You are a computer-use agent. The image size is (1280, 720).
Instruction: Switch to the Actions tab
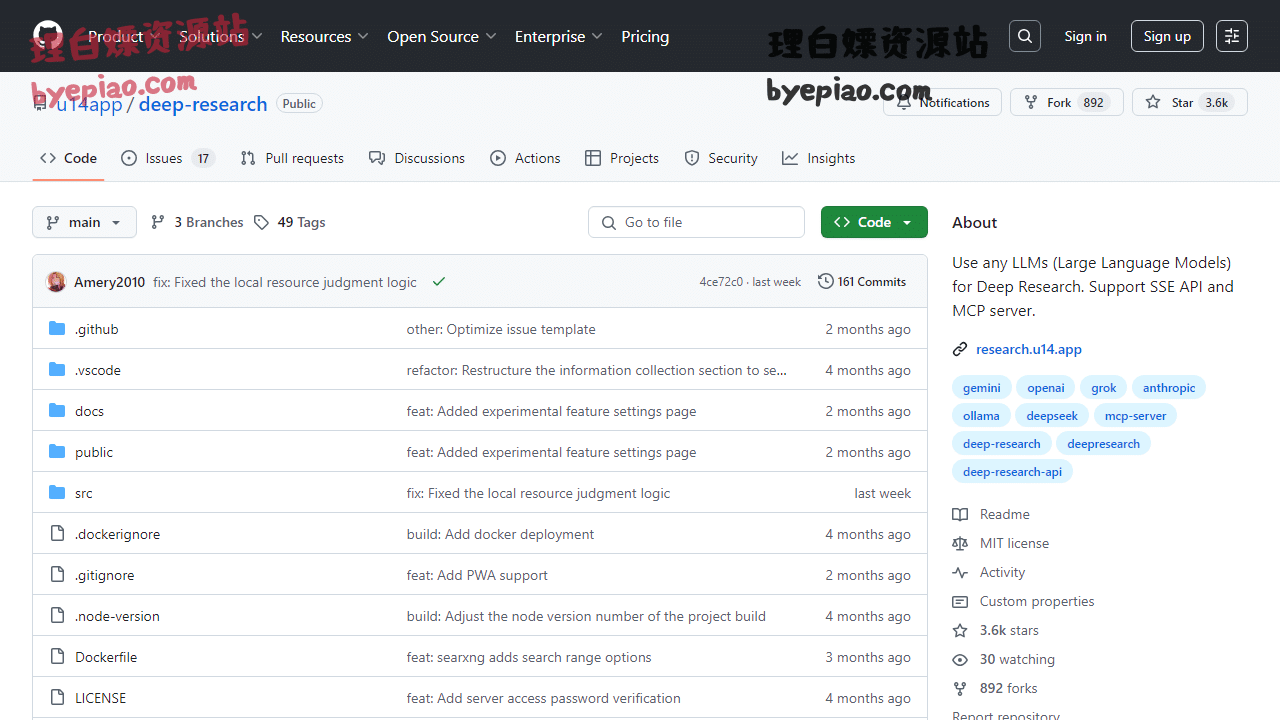(x=525, y=158)
